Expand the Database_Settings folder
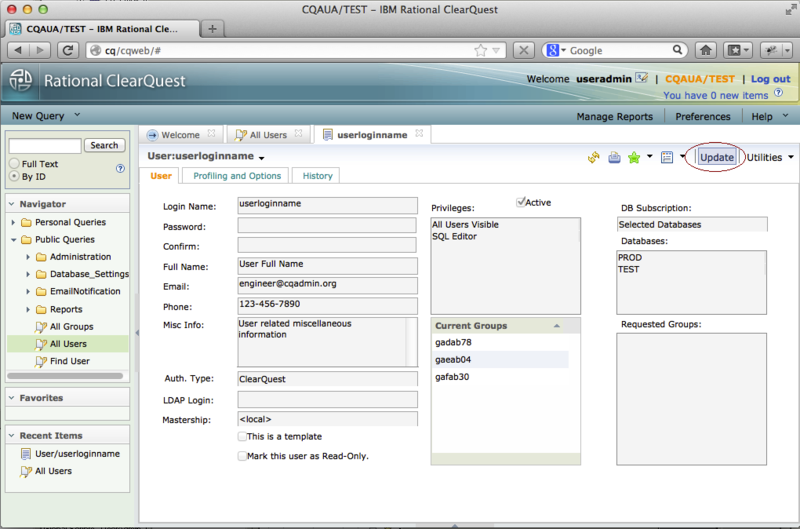 point(28,274)
